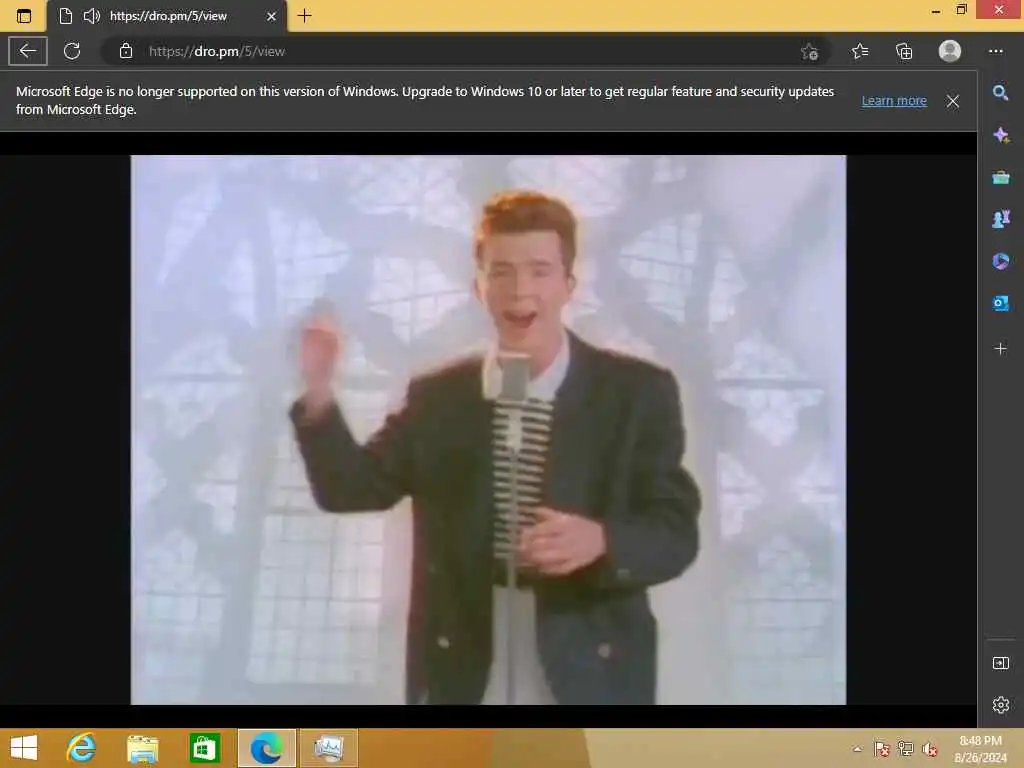Launch Internet Explorer from taskbar
Image resolution: width=1024 pixels, height=768 pixels.
[82, 748]
